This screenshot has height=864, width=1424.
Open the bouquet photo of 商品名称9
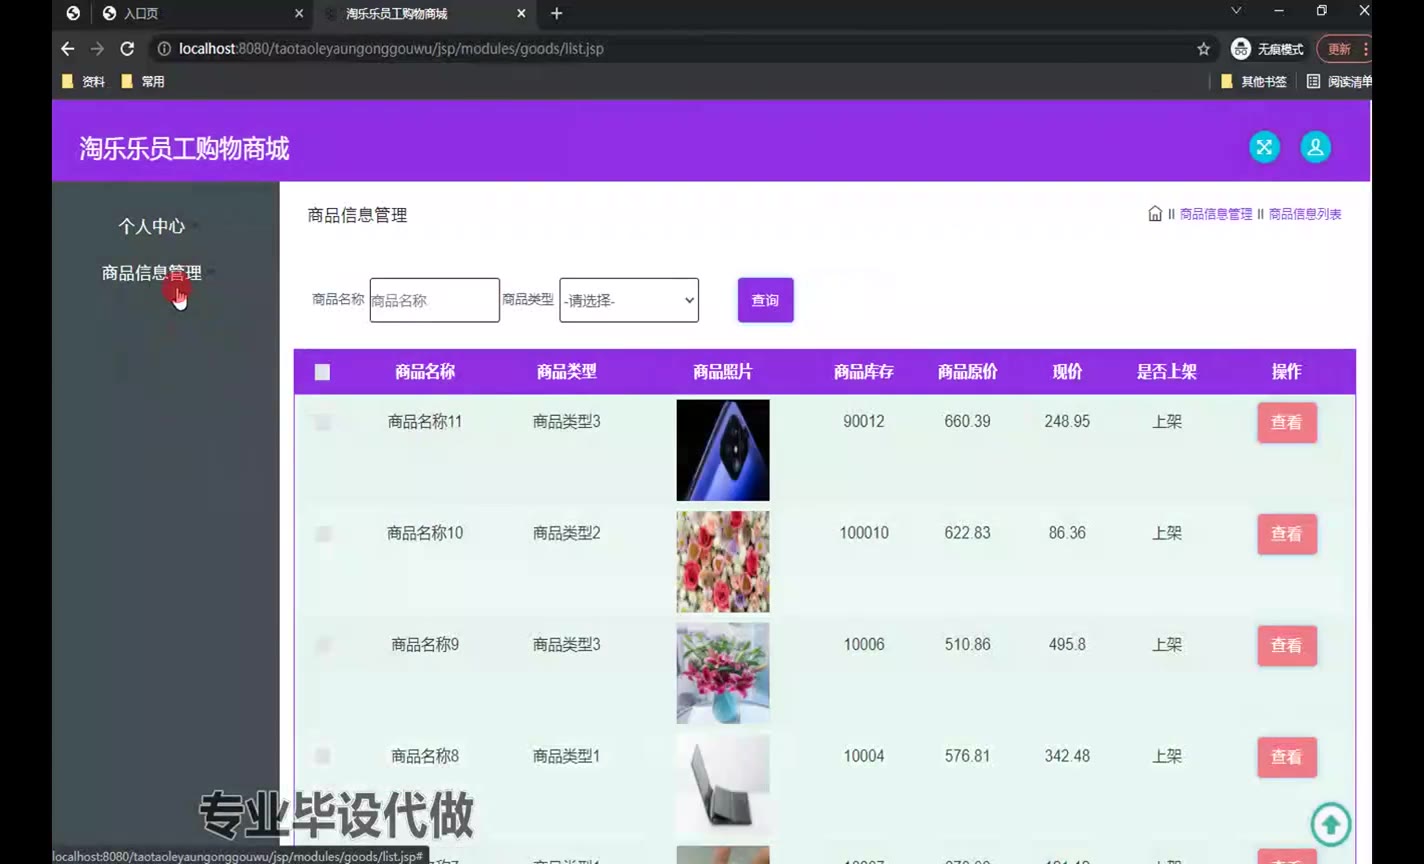click(x=723, y=673)
